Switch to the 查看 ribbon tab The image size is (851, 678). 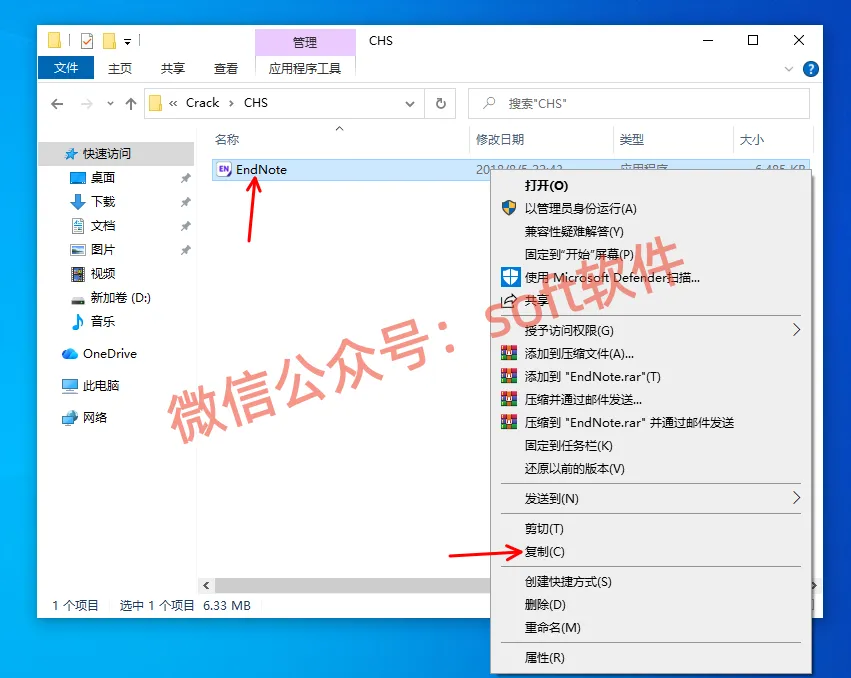[x=226, y=68]
